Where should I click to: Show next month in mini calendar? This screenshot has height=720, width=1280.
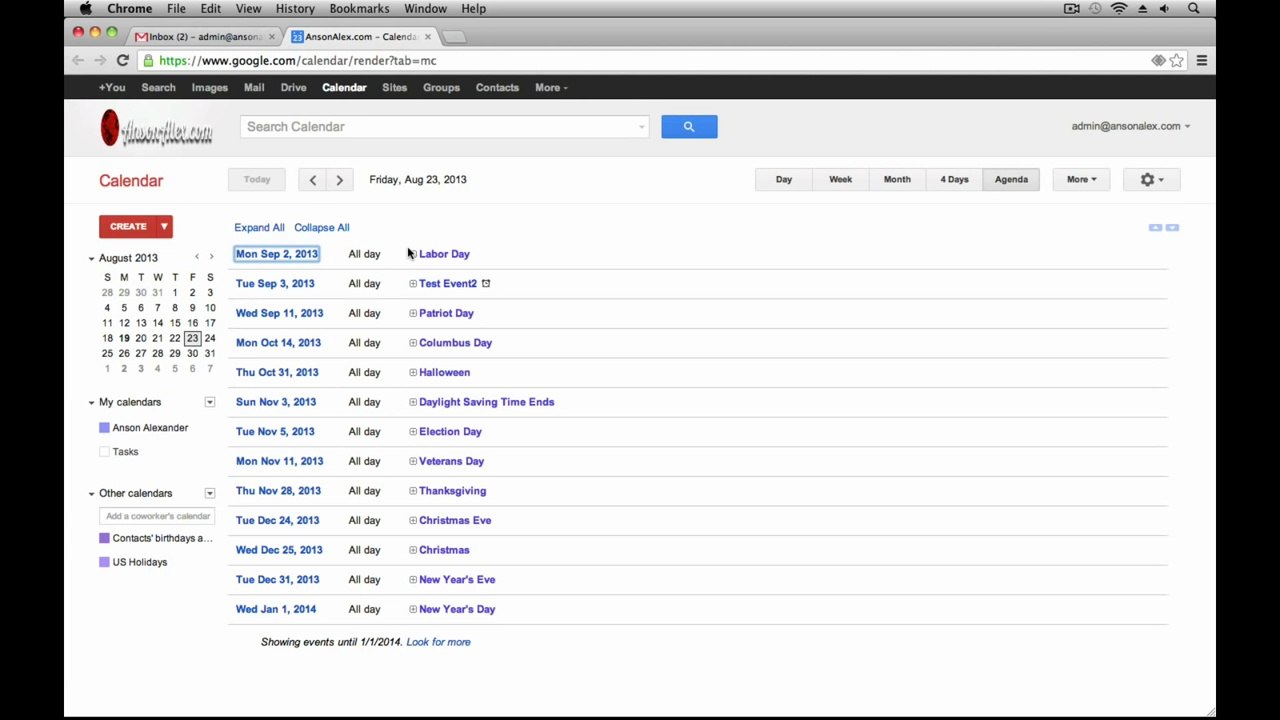[x=211, y=258]
